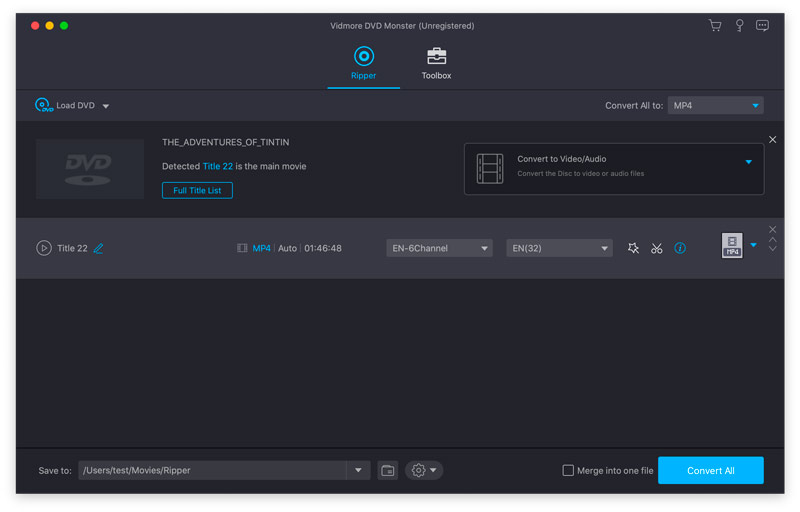This screenshot has height=512, width=800.
Task: Open the EN-6Channel audio track dropdown
Action: (x=439, y=248)
